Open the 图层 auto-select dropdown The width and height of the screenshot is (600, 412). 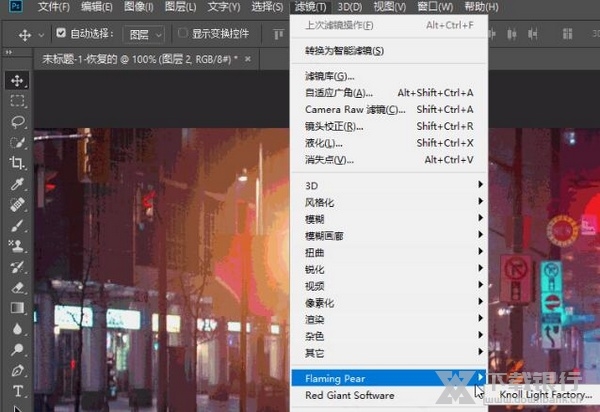(144, 35)
